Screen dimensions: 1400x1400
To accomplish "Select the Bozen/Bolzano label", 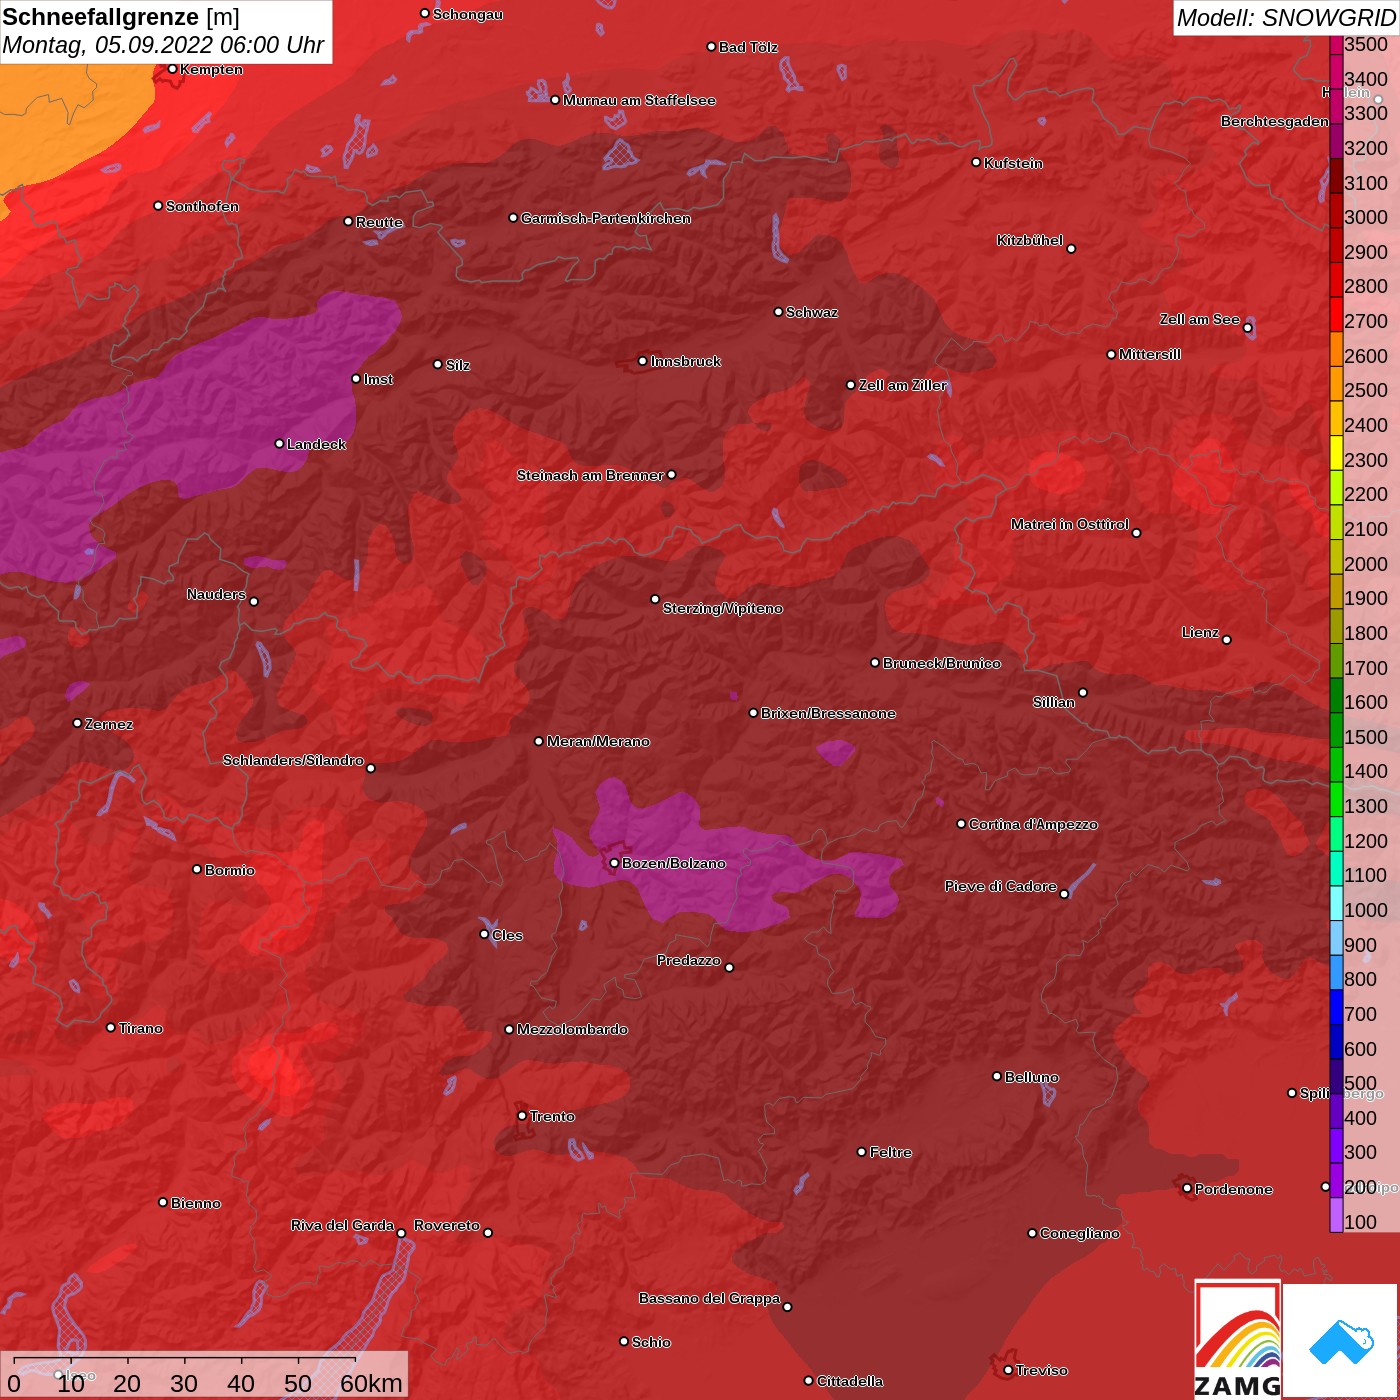I will tap(674, 863).
